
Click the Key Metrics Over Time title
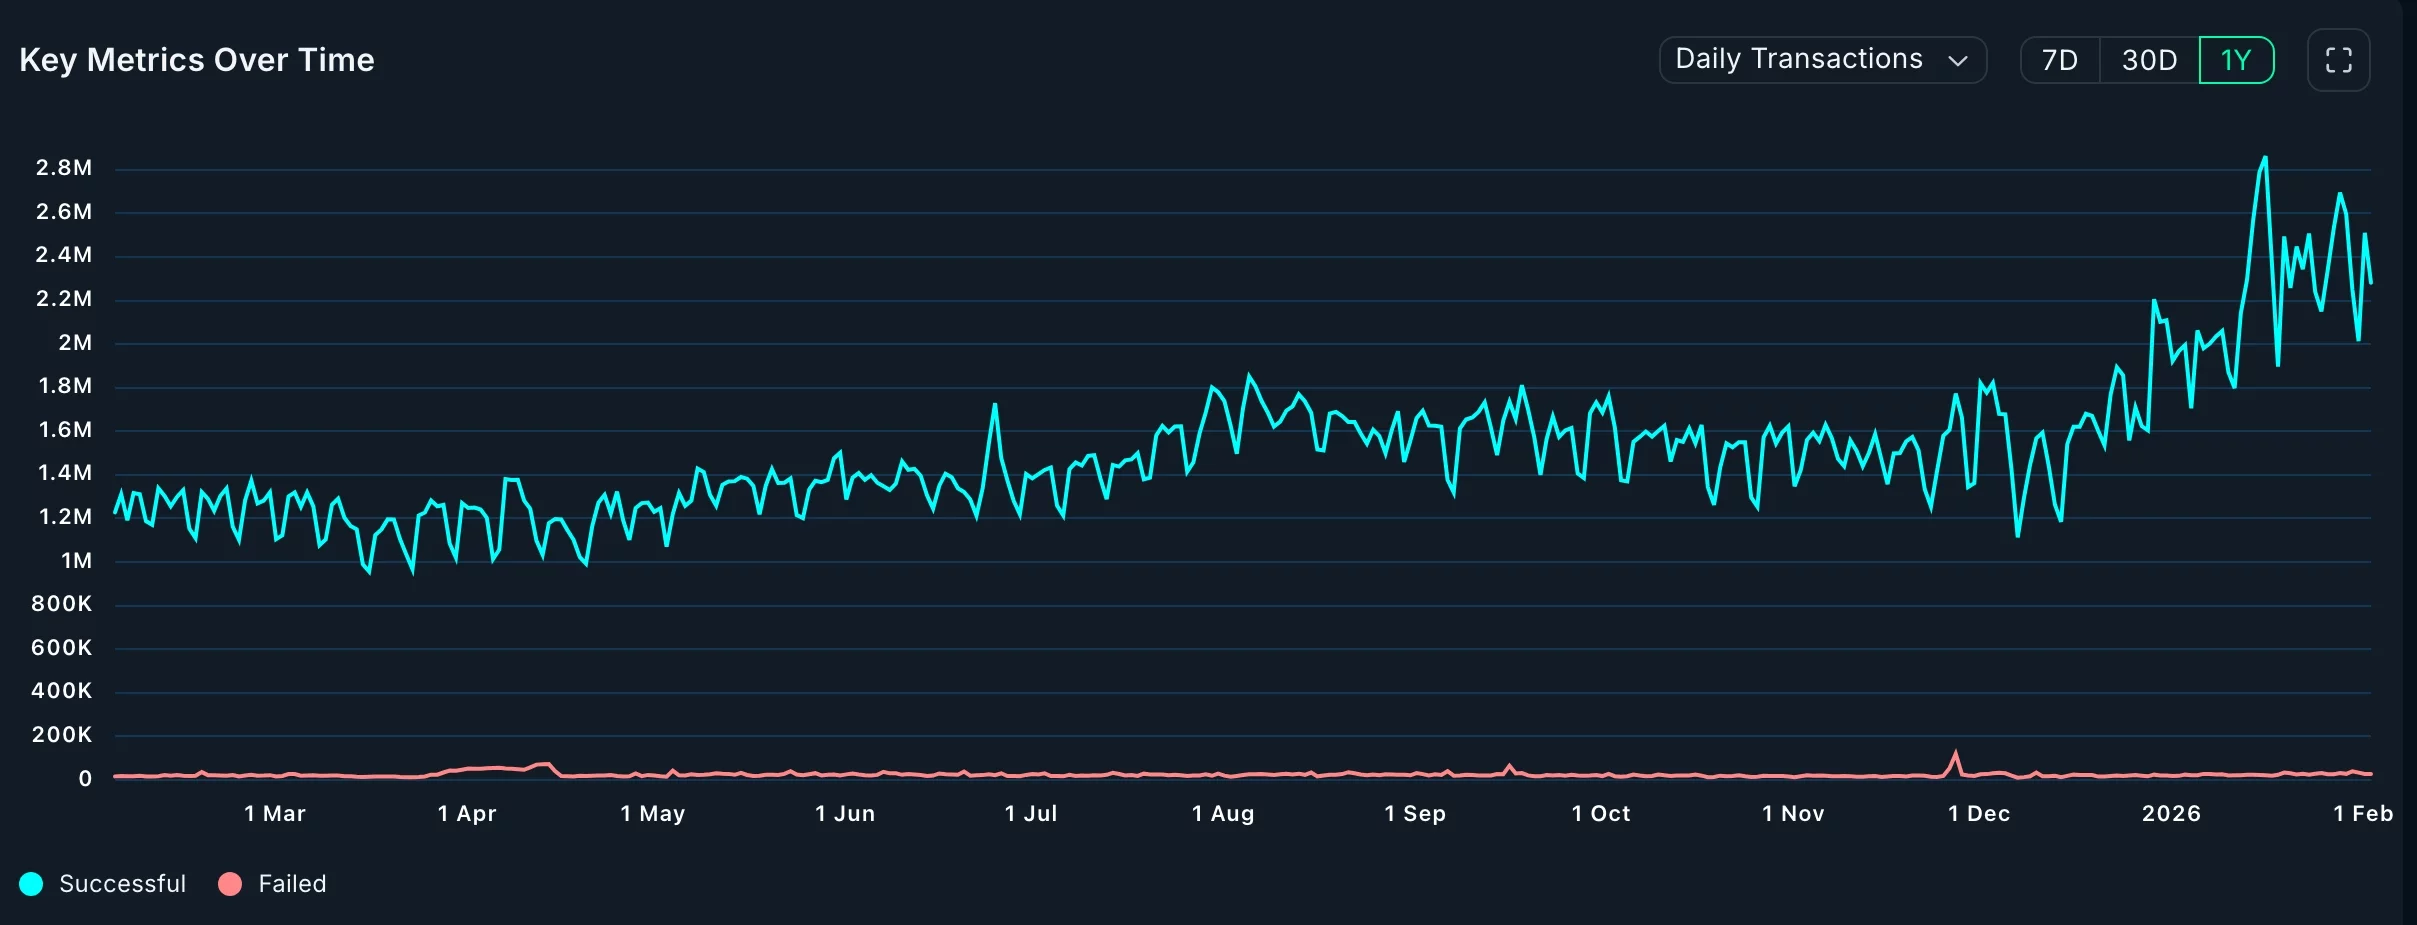196,59
